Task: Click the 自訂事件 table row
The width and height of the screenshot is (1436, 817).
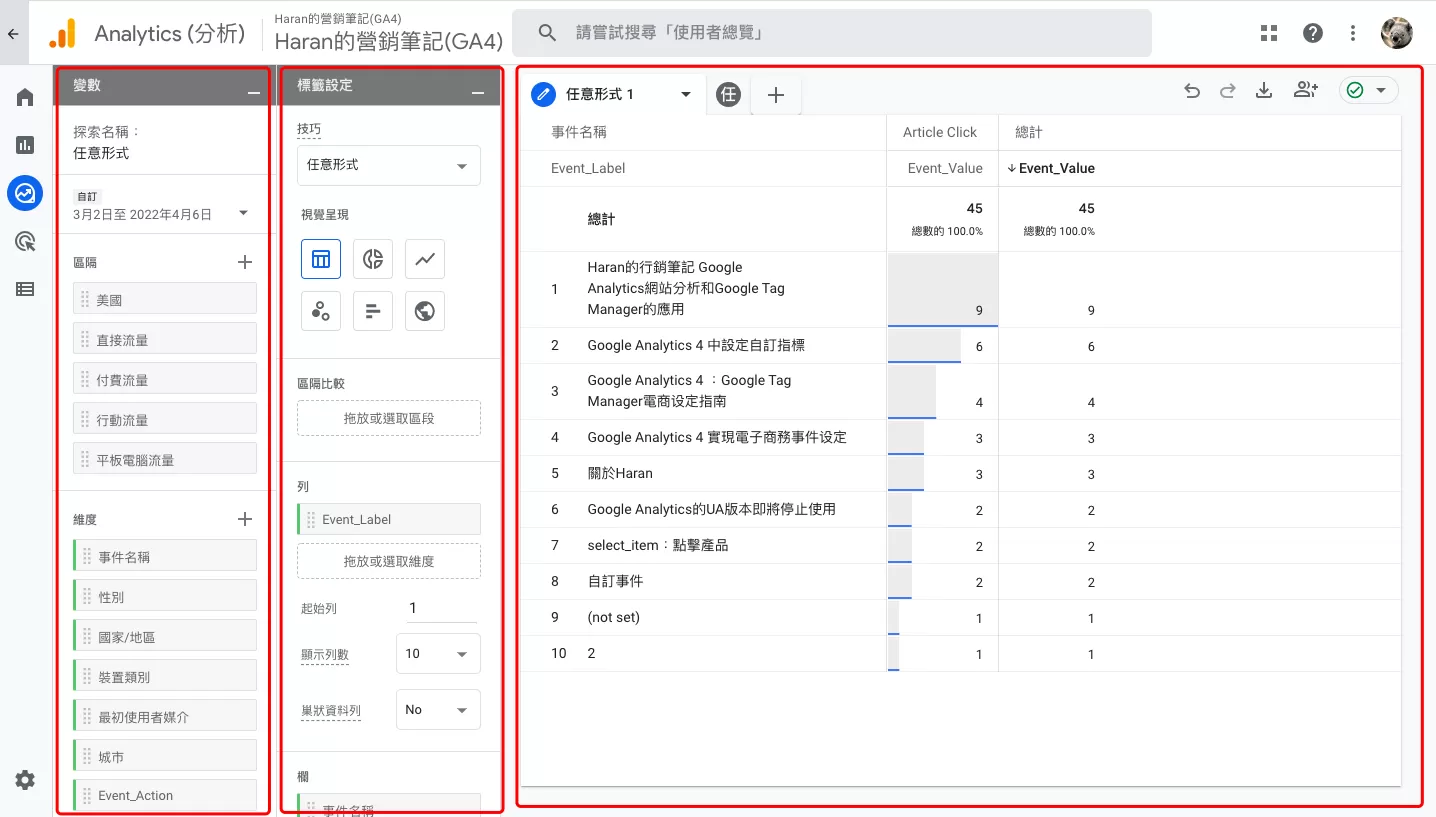Action: [x=960, y=582]
